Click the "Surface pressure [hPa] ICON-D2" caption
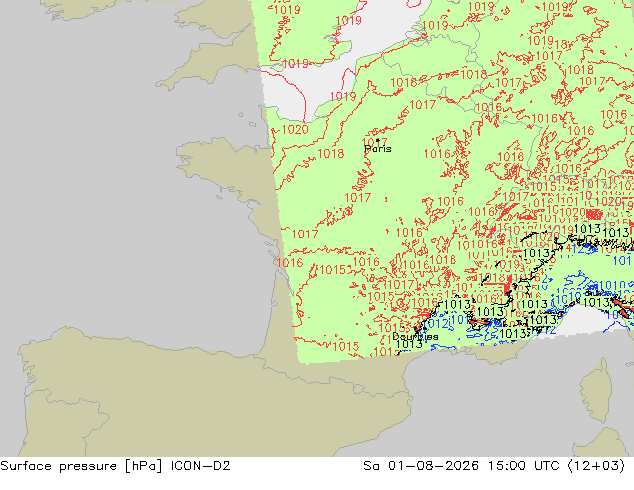Image resolution: width=634 pixels, height=490 pixels. click(x=115, y=466)
